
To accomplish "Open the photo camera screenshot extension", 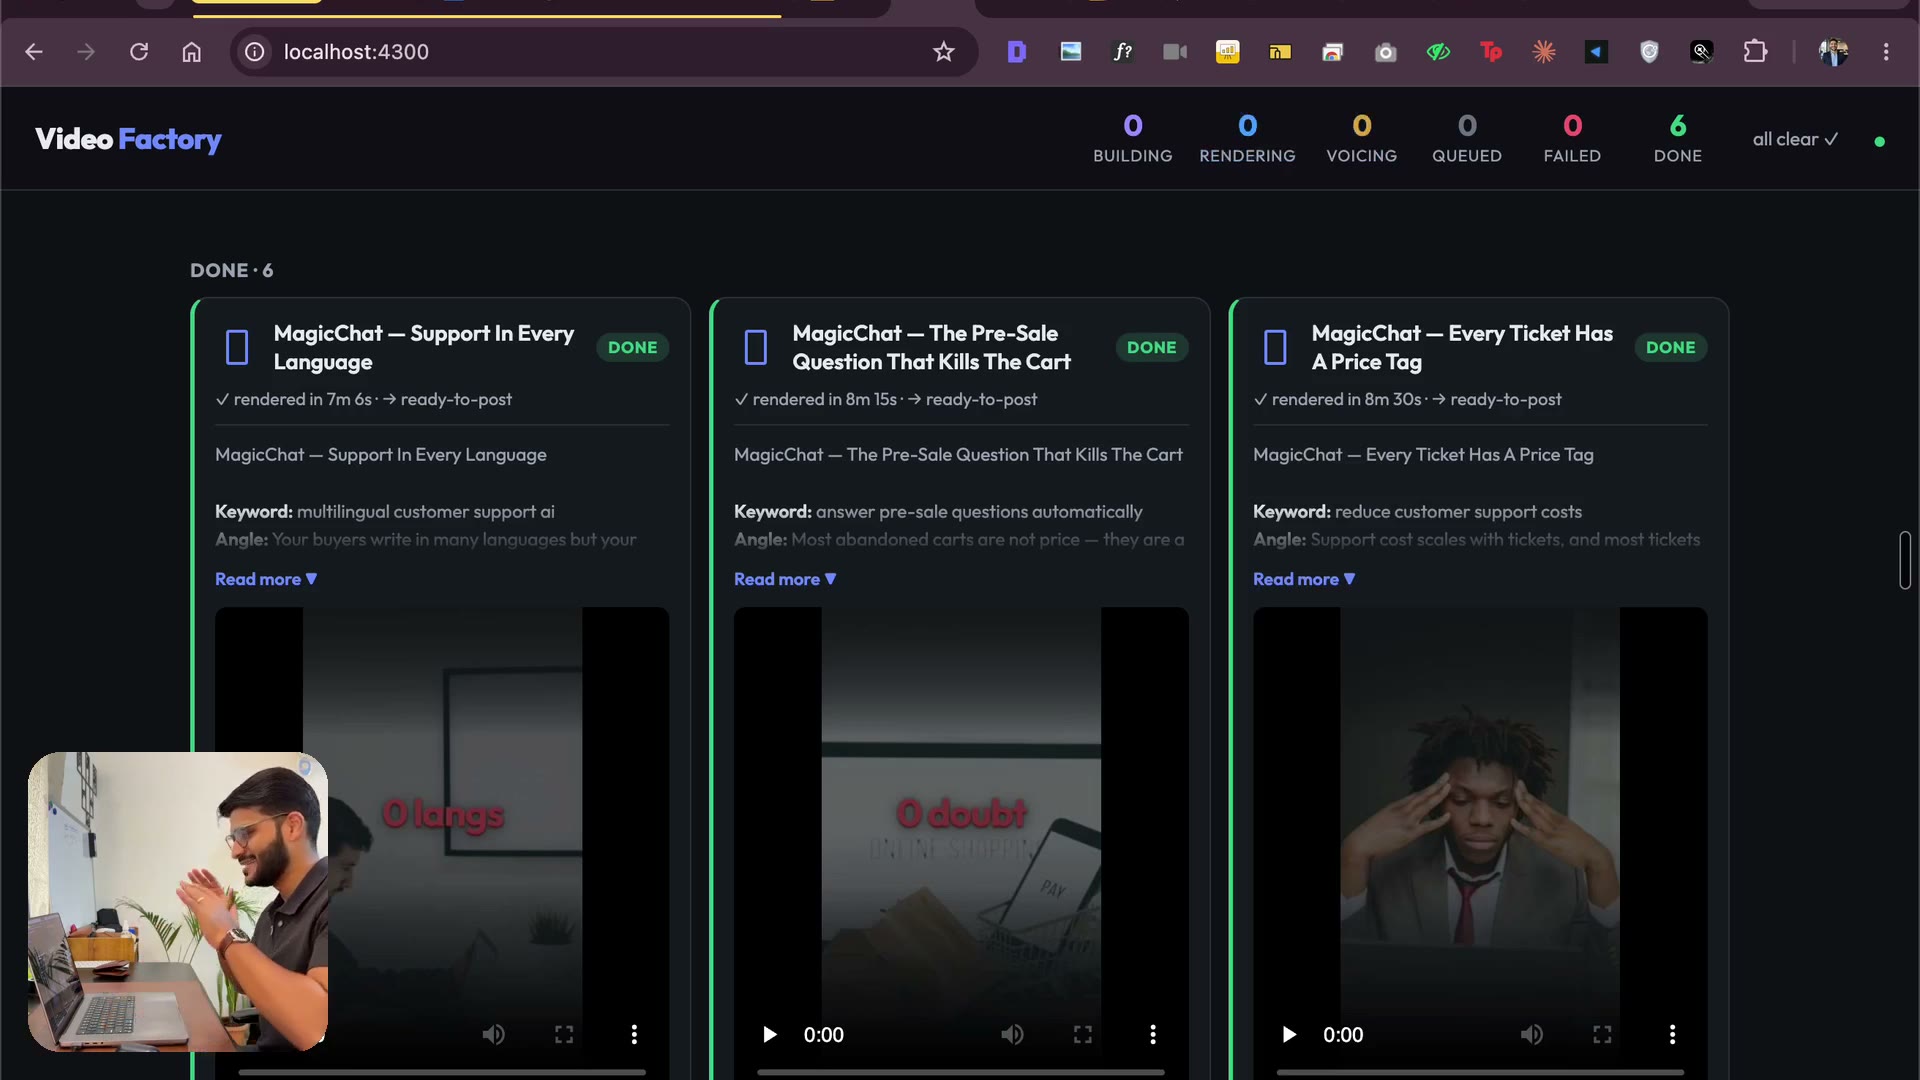I will click(1385, 52).
